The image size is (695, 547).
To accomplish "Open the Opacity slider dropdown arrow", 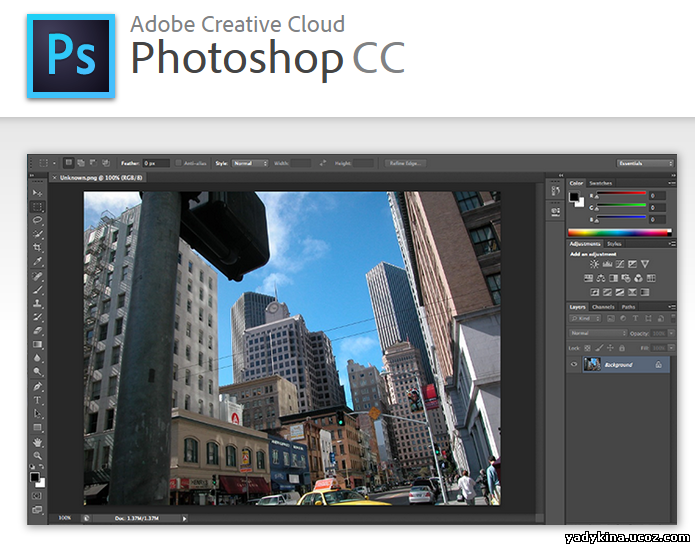I will coord(672,333).
